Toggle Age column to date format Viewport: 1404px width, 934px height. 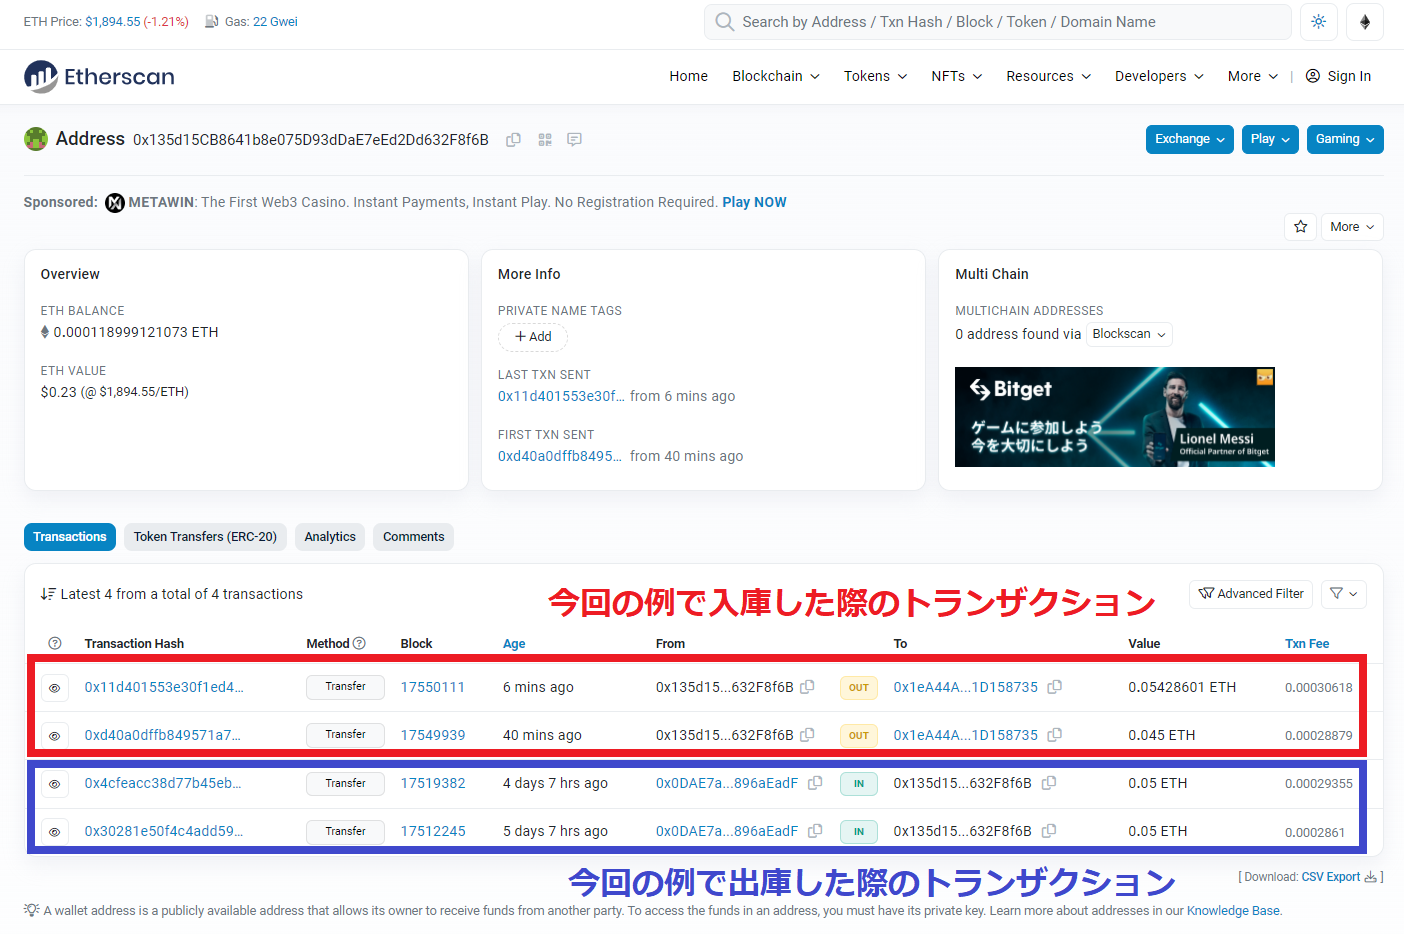[514, 644]
